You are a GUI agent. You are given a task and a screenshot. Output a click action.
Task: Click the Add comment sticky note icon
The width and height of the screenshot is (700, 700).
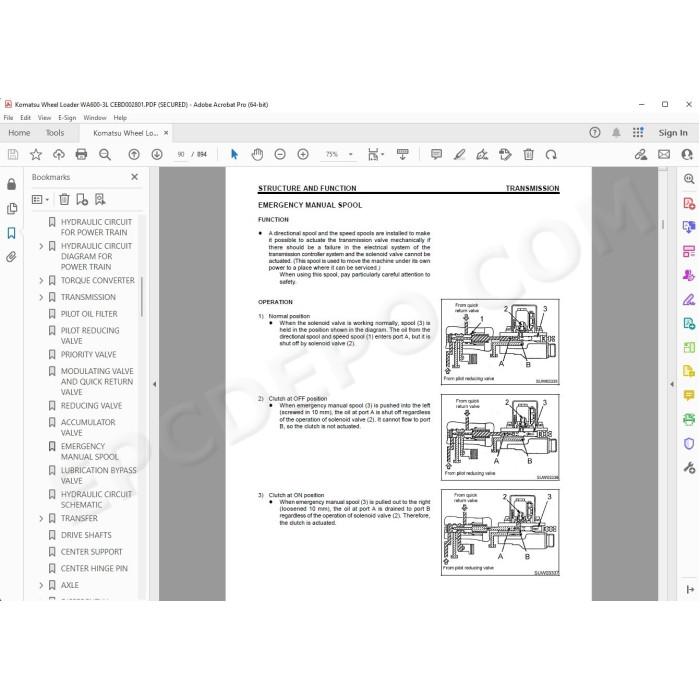pos(437,154)
